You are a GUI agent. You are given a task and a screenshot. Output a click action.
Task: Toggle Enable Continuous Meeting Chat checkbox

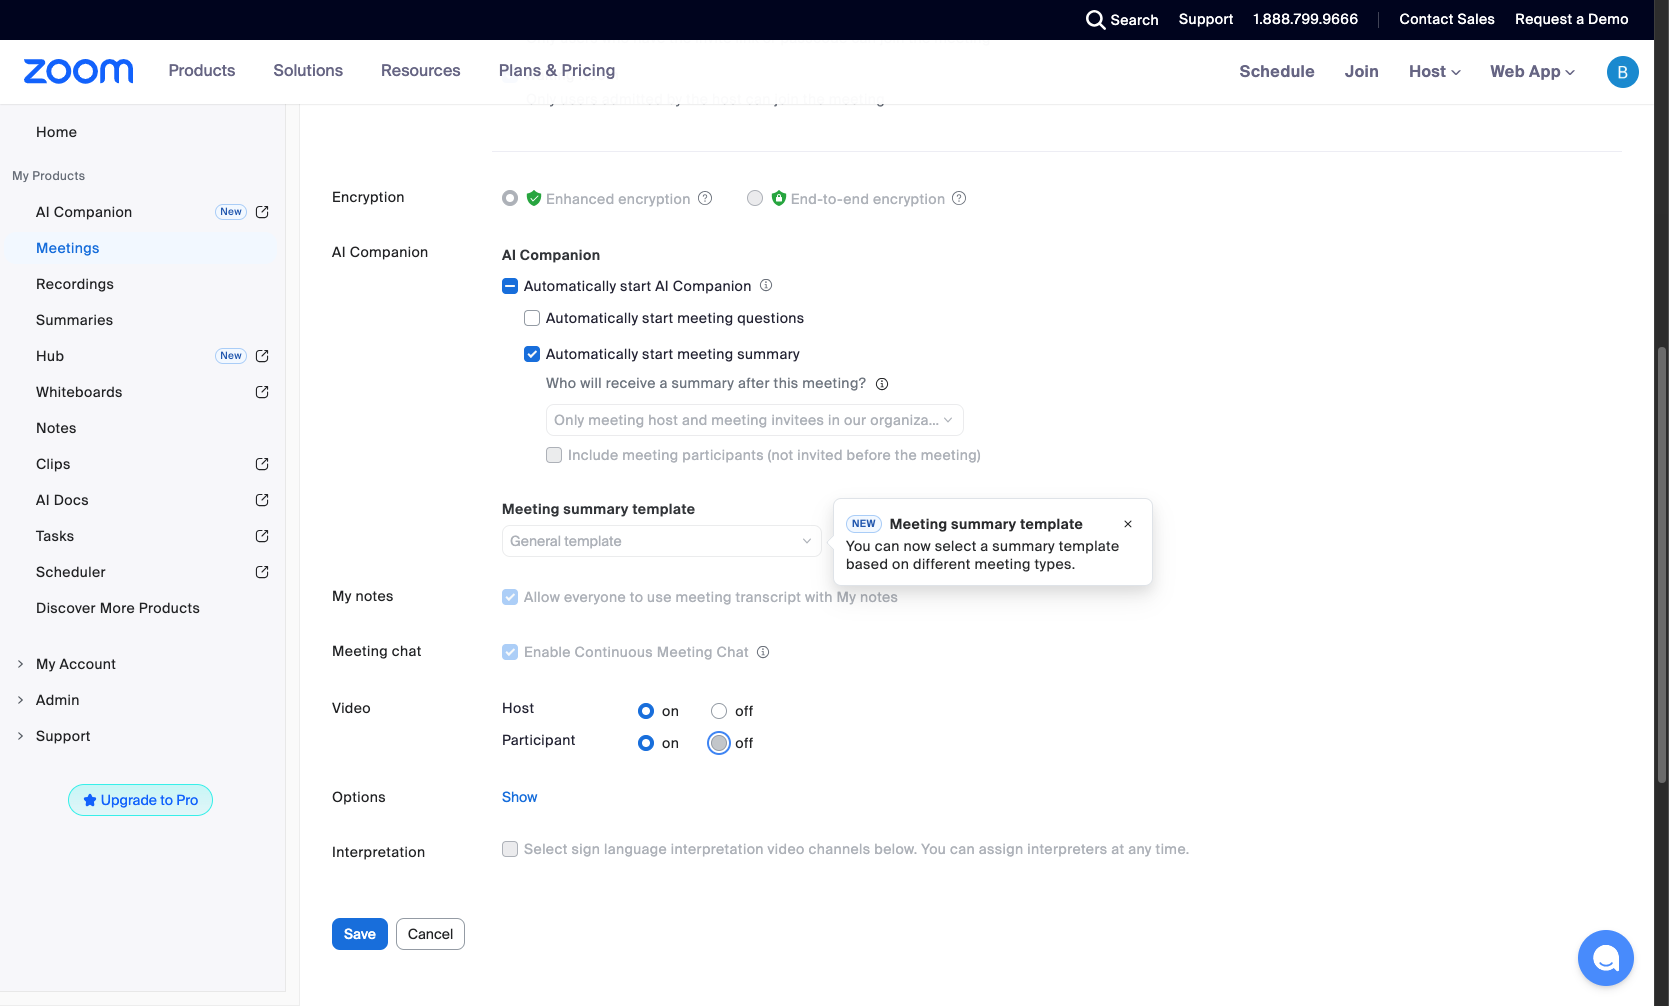tap(510, 652)
